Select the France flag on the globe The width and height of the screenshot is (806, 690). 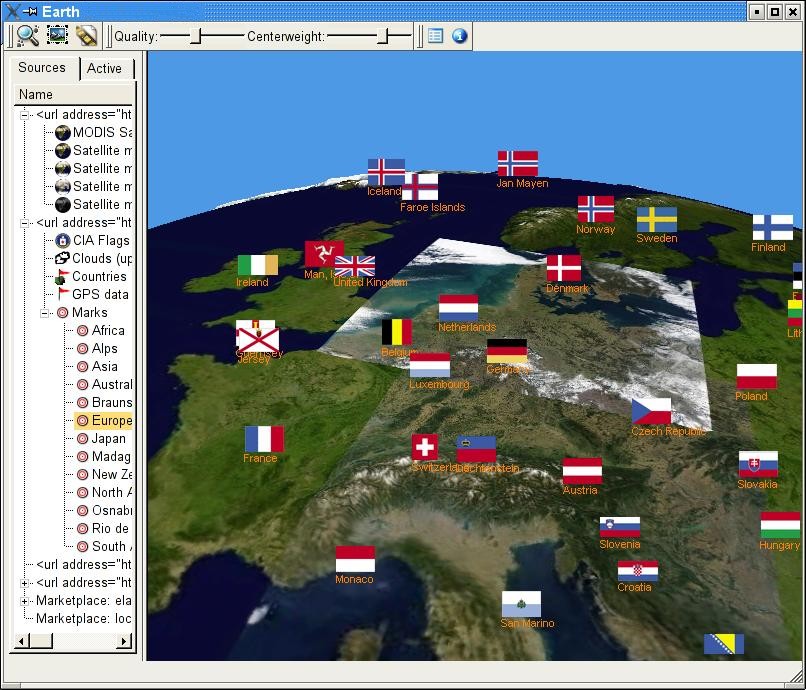tap(264, 439)
